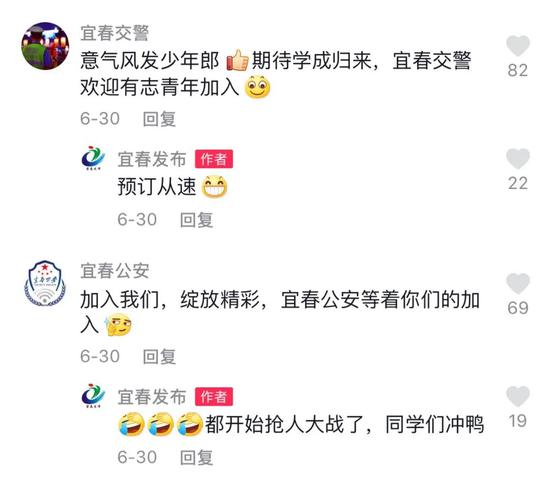550x482 pixels.
Task: Open the 宜春交警 username link
Action: click(x=115, y=33)
